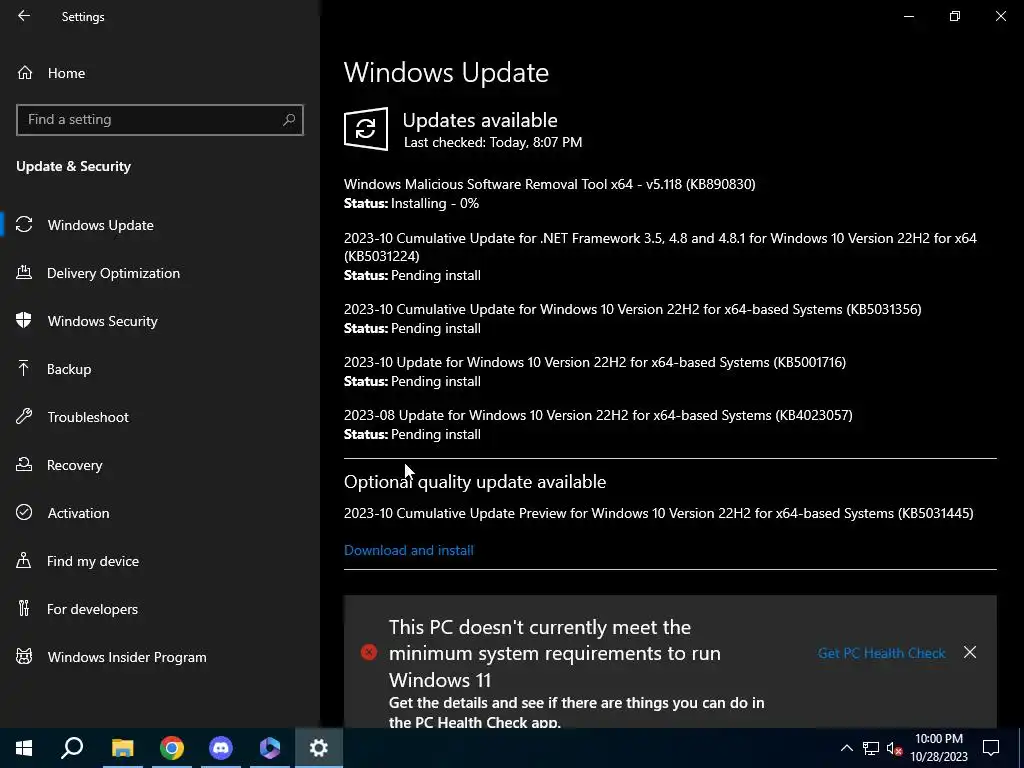Image resolution: width=1024 pixels, height=768 pixels.
Task: Click the Windows Security shield icon
Action: pos(24,321)
